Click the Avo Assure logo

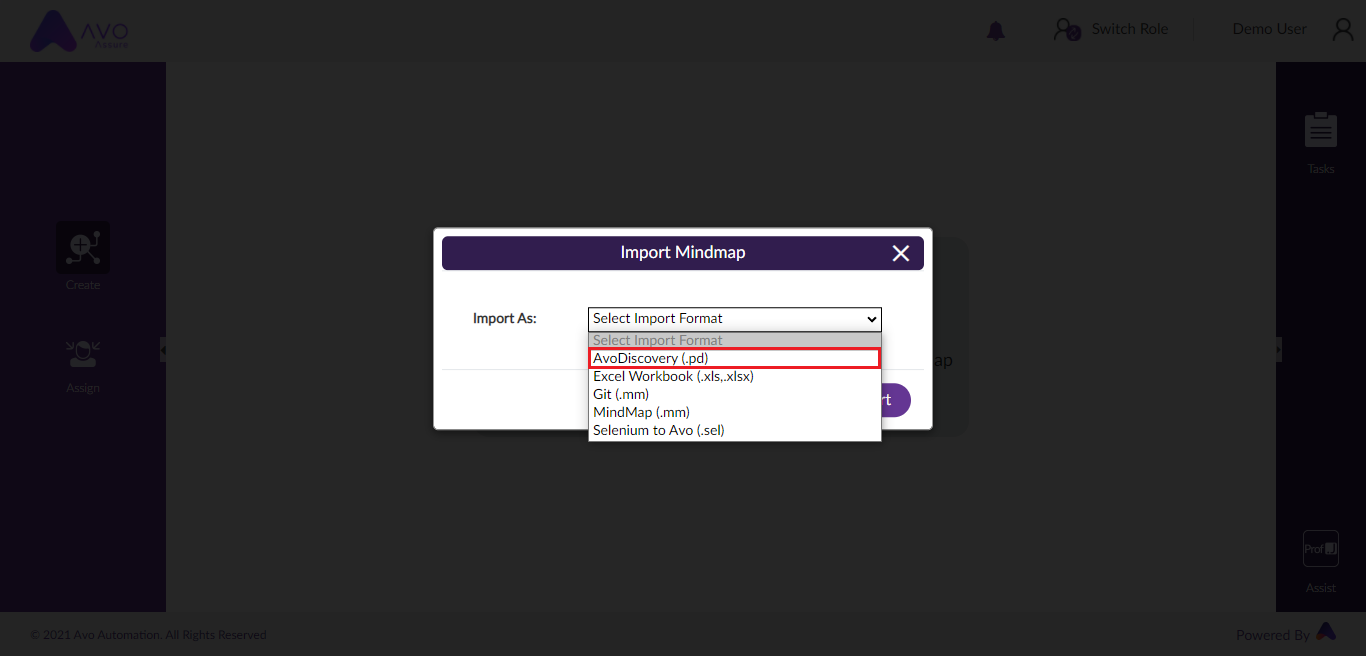[79, 31]
